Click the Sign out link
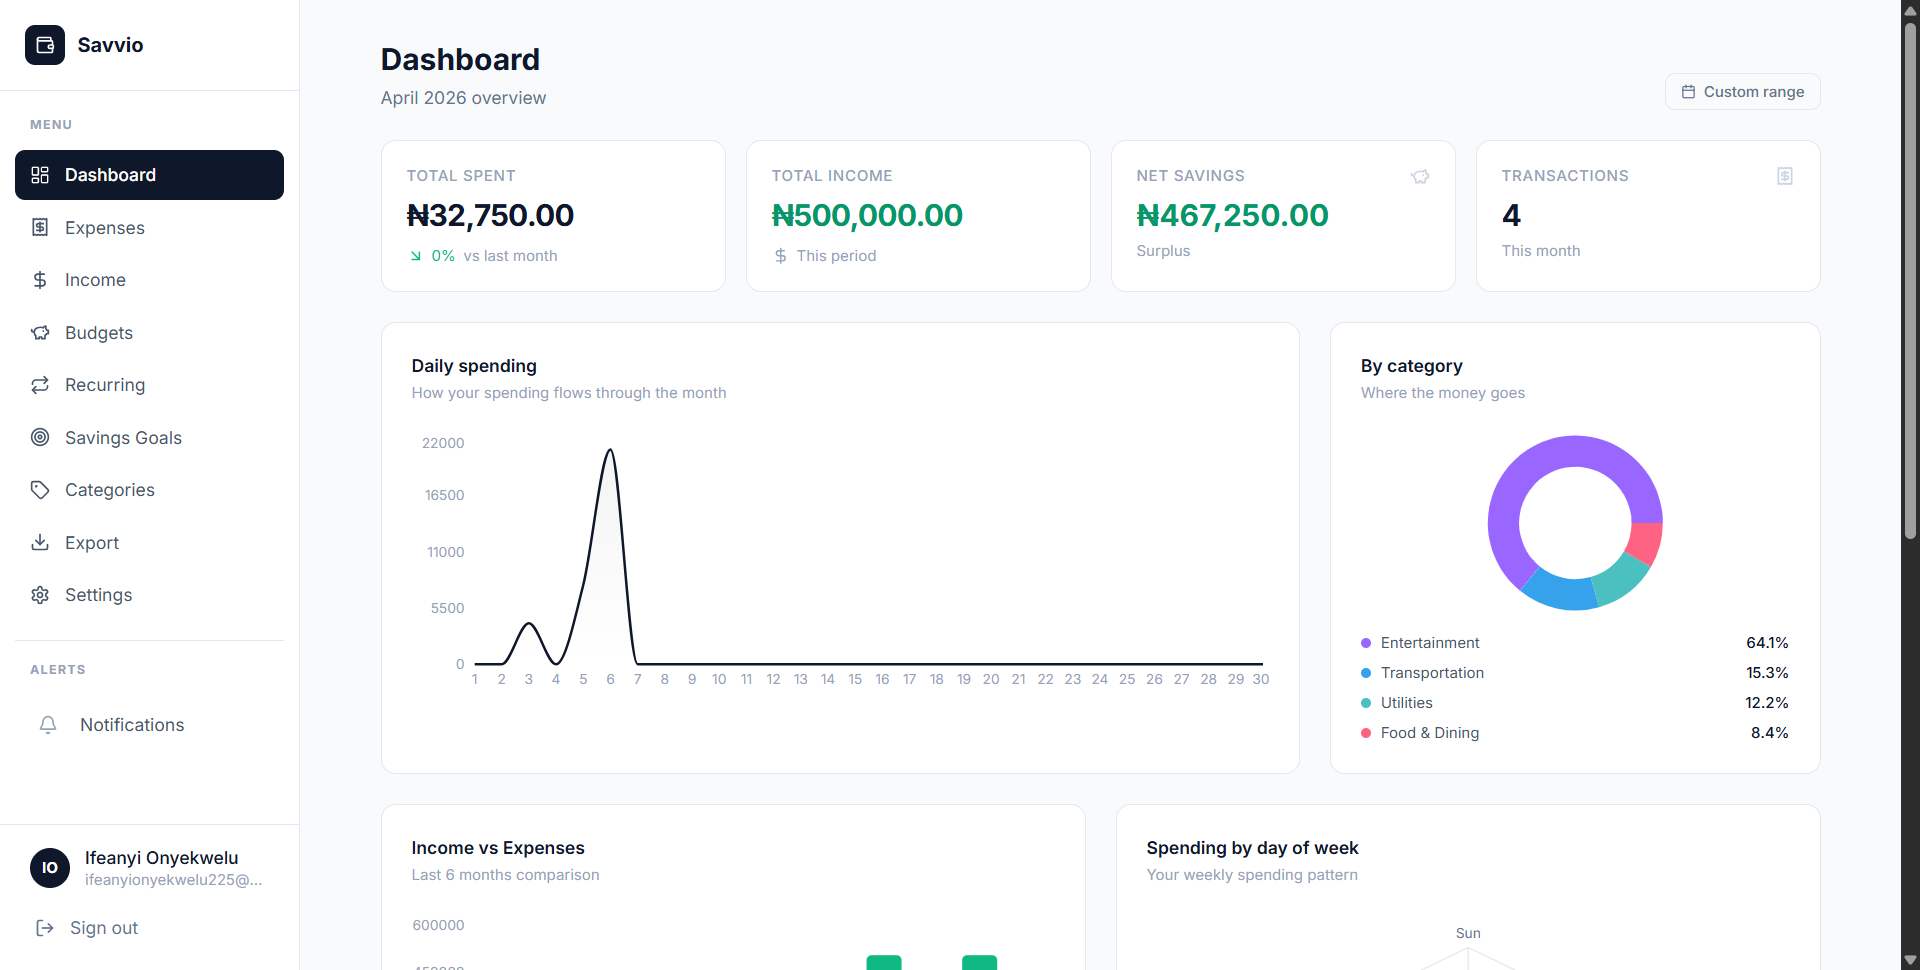The height and width of the screenshot is (970, 1920). pyautogui.click(x=101, y=928)
